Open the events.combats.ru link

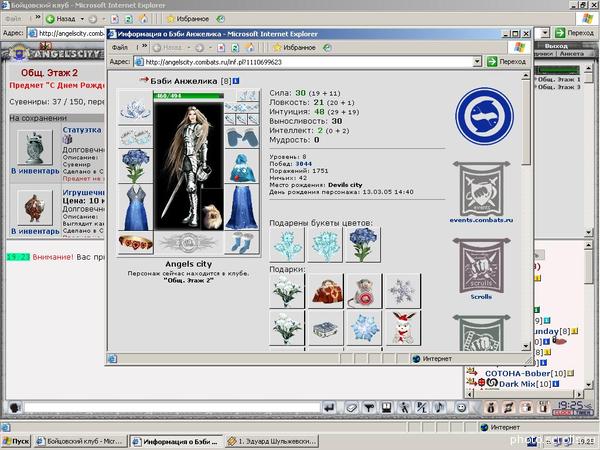click(481, 220)
